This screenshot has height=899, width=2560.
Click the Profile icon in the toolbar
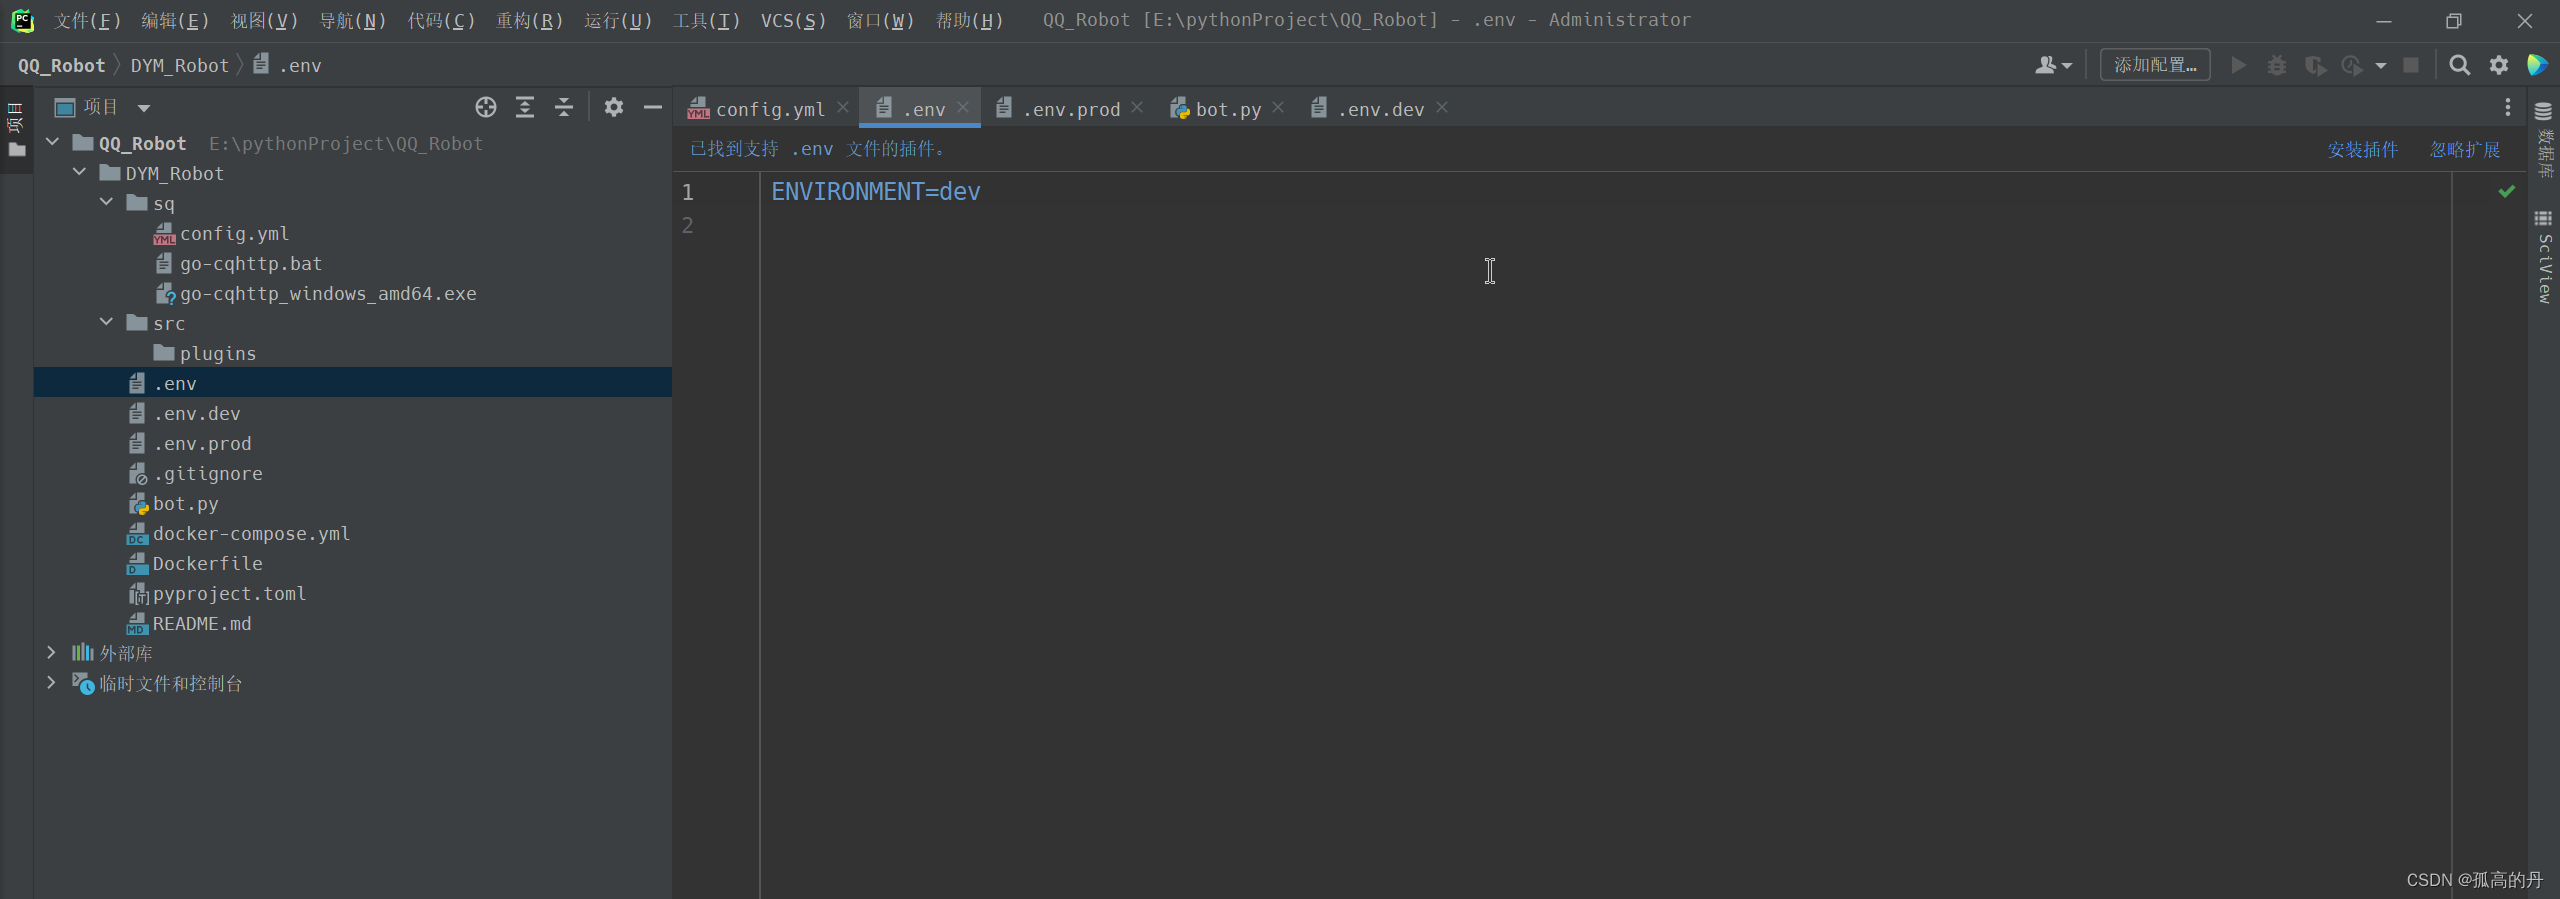(2352, 65)
